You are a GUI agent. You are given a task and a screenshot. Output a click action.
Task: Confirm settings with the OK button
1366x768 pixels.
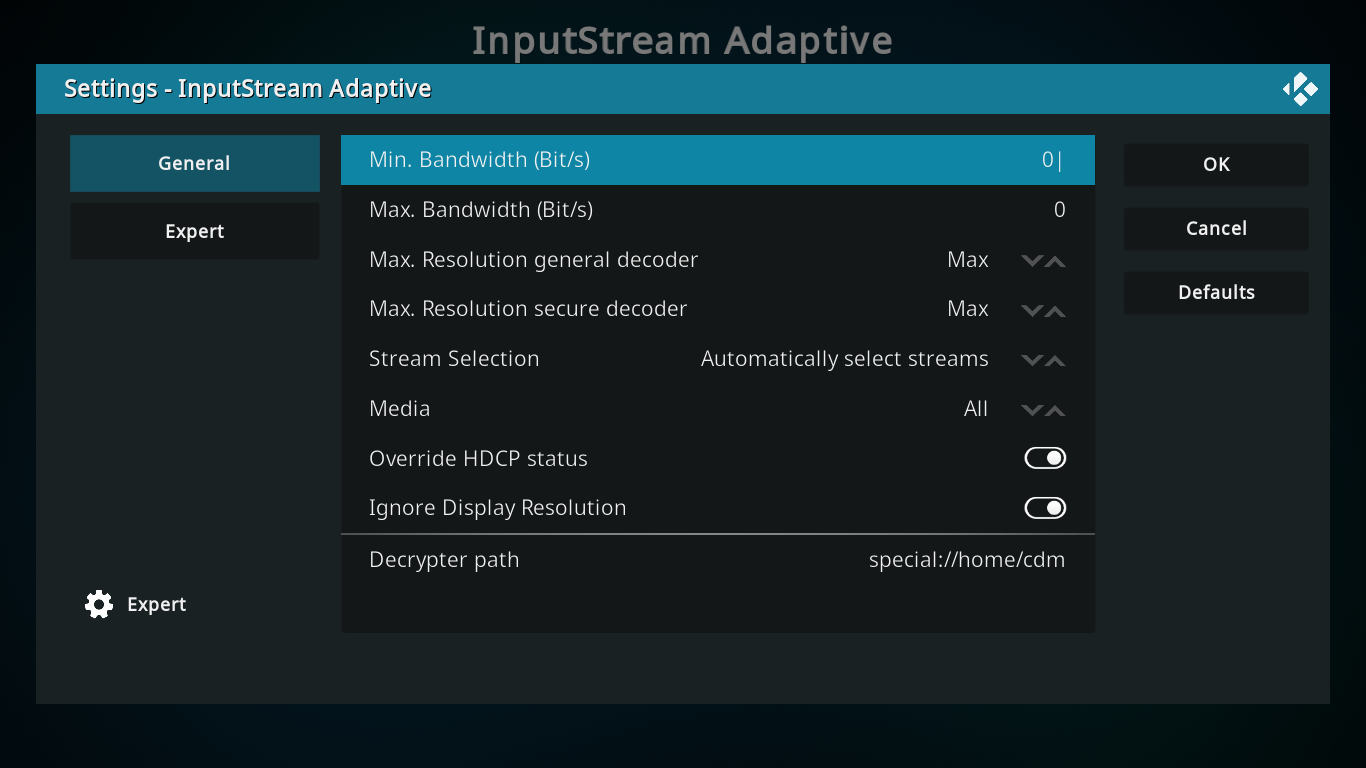[x=1216, y=165]
